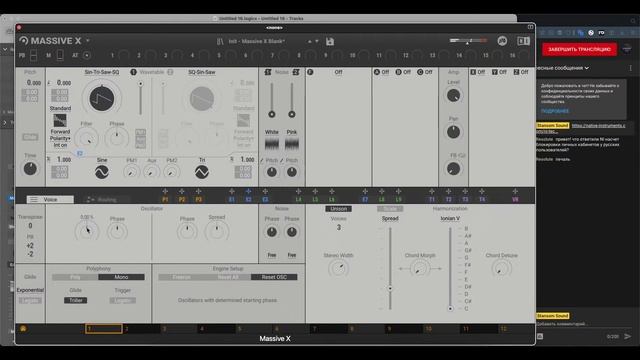The width and height of the screenshot is (640, 360).
Task: Select Reset OSC engine setup option
Action: point(274,277)
